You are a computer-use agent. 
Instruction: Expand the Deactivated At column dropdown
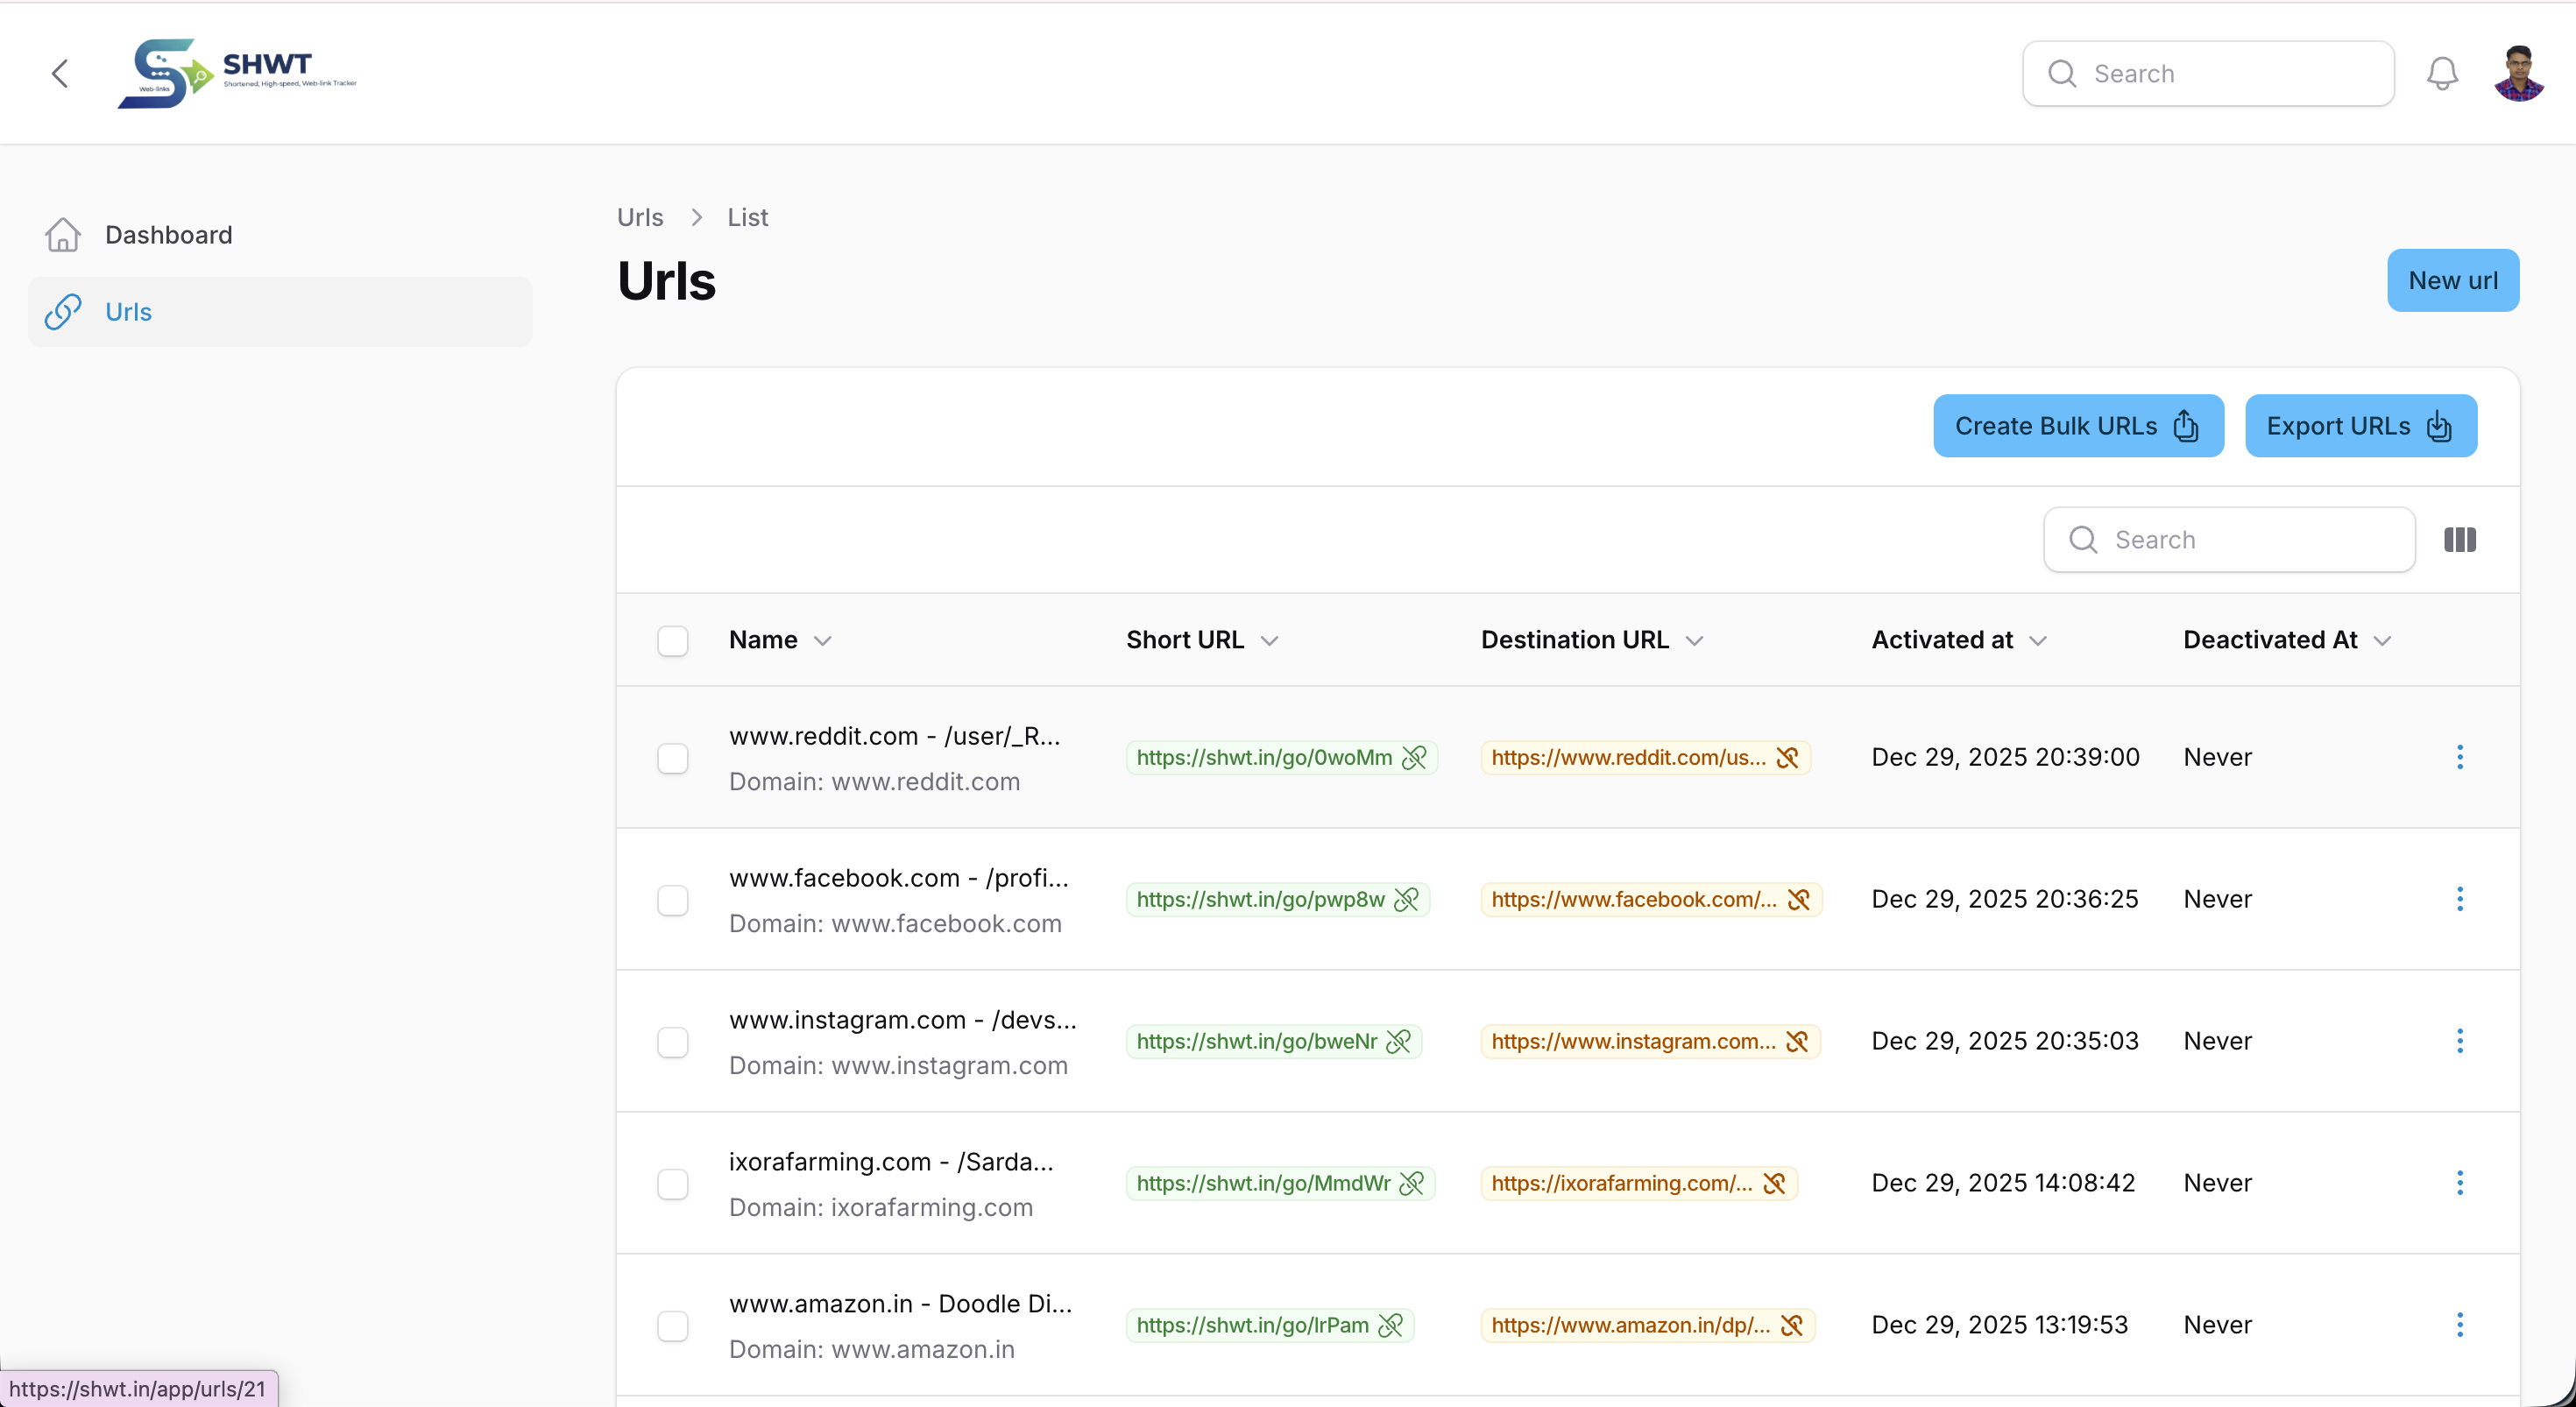(2384, 640)
